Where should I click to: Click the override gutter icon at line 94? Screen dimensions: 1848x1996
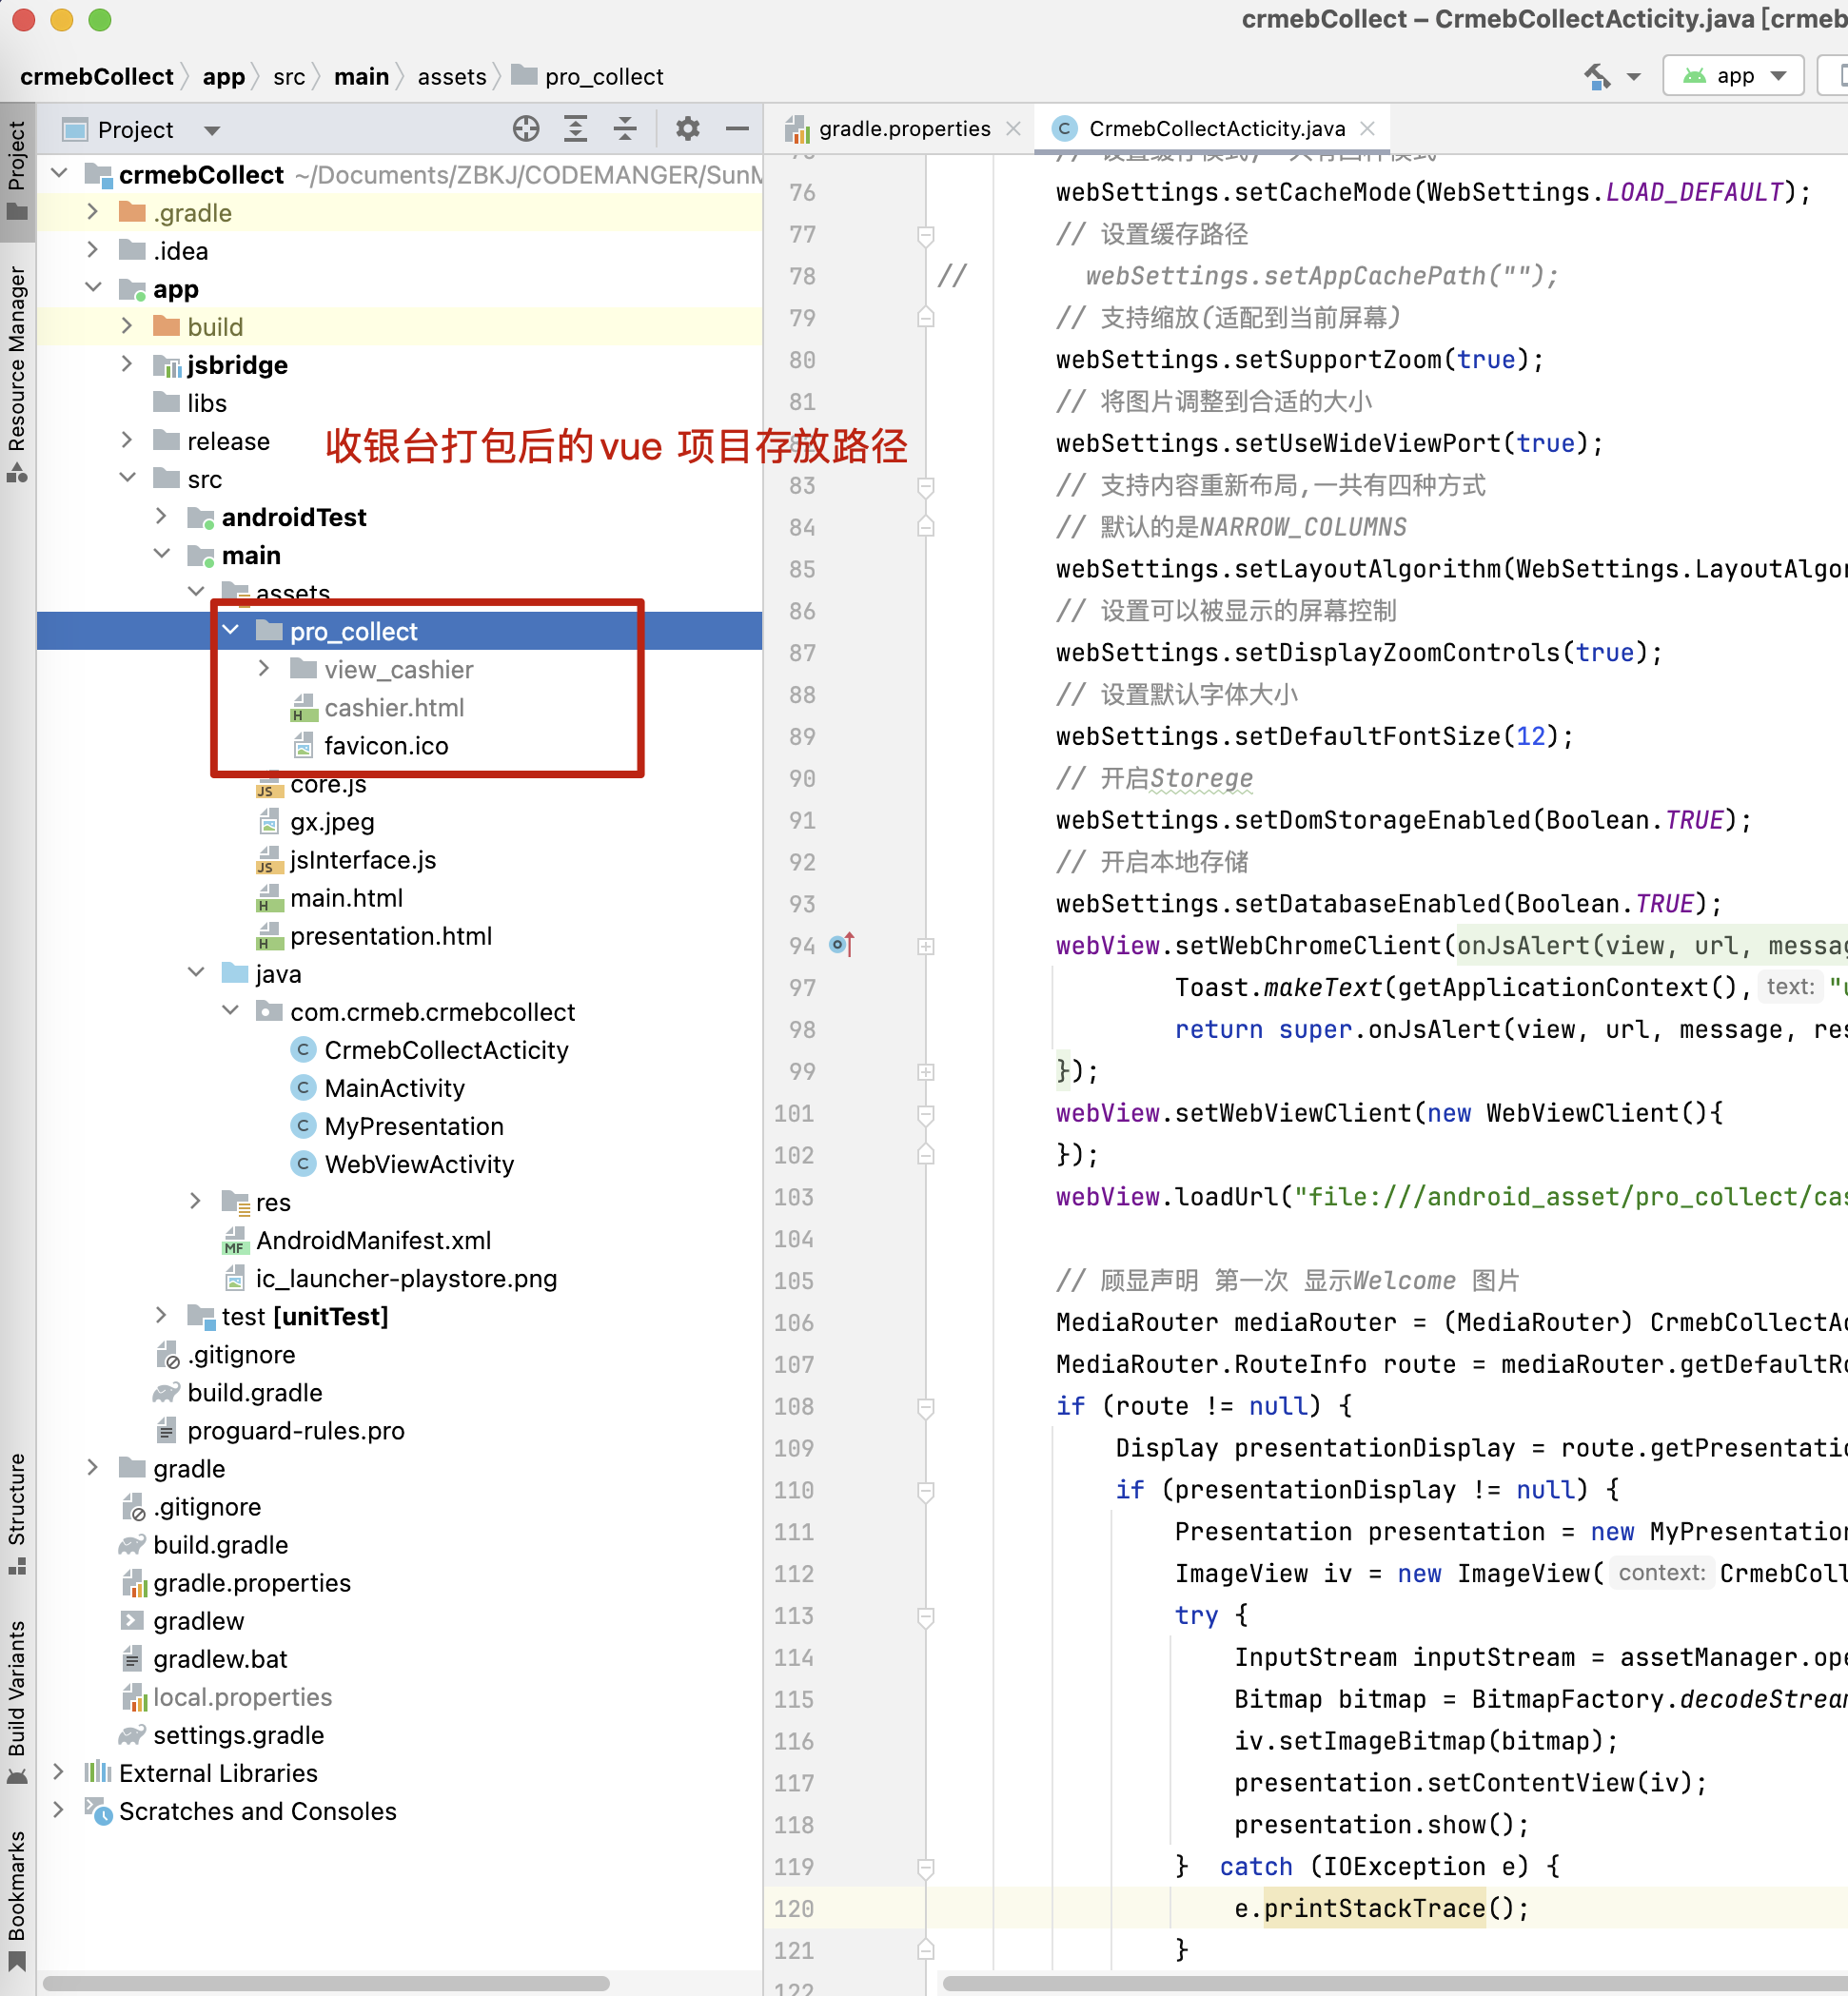click(841, 945)
